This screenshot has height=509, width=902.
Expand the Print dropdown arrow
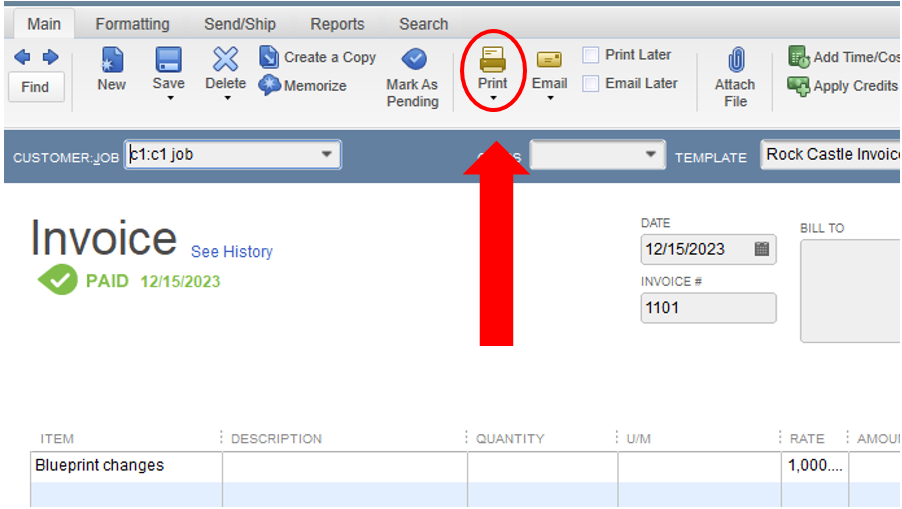tap(493, 98)
